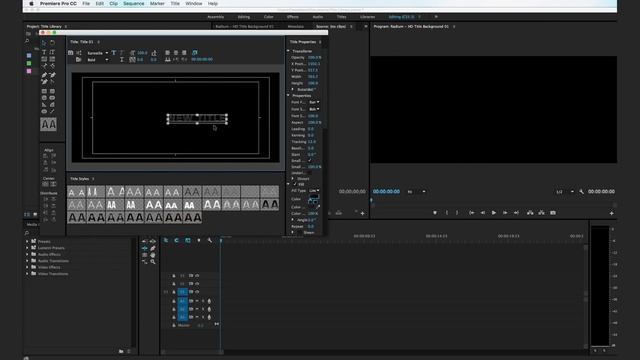Toggle Show Background Video icon
The width and height of the screenshot is (640, 360).
[x=195, y=53]
